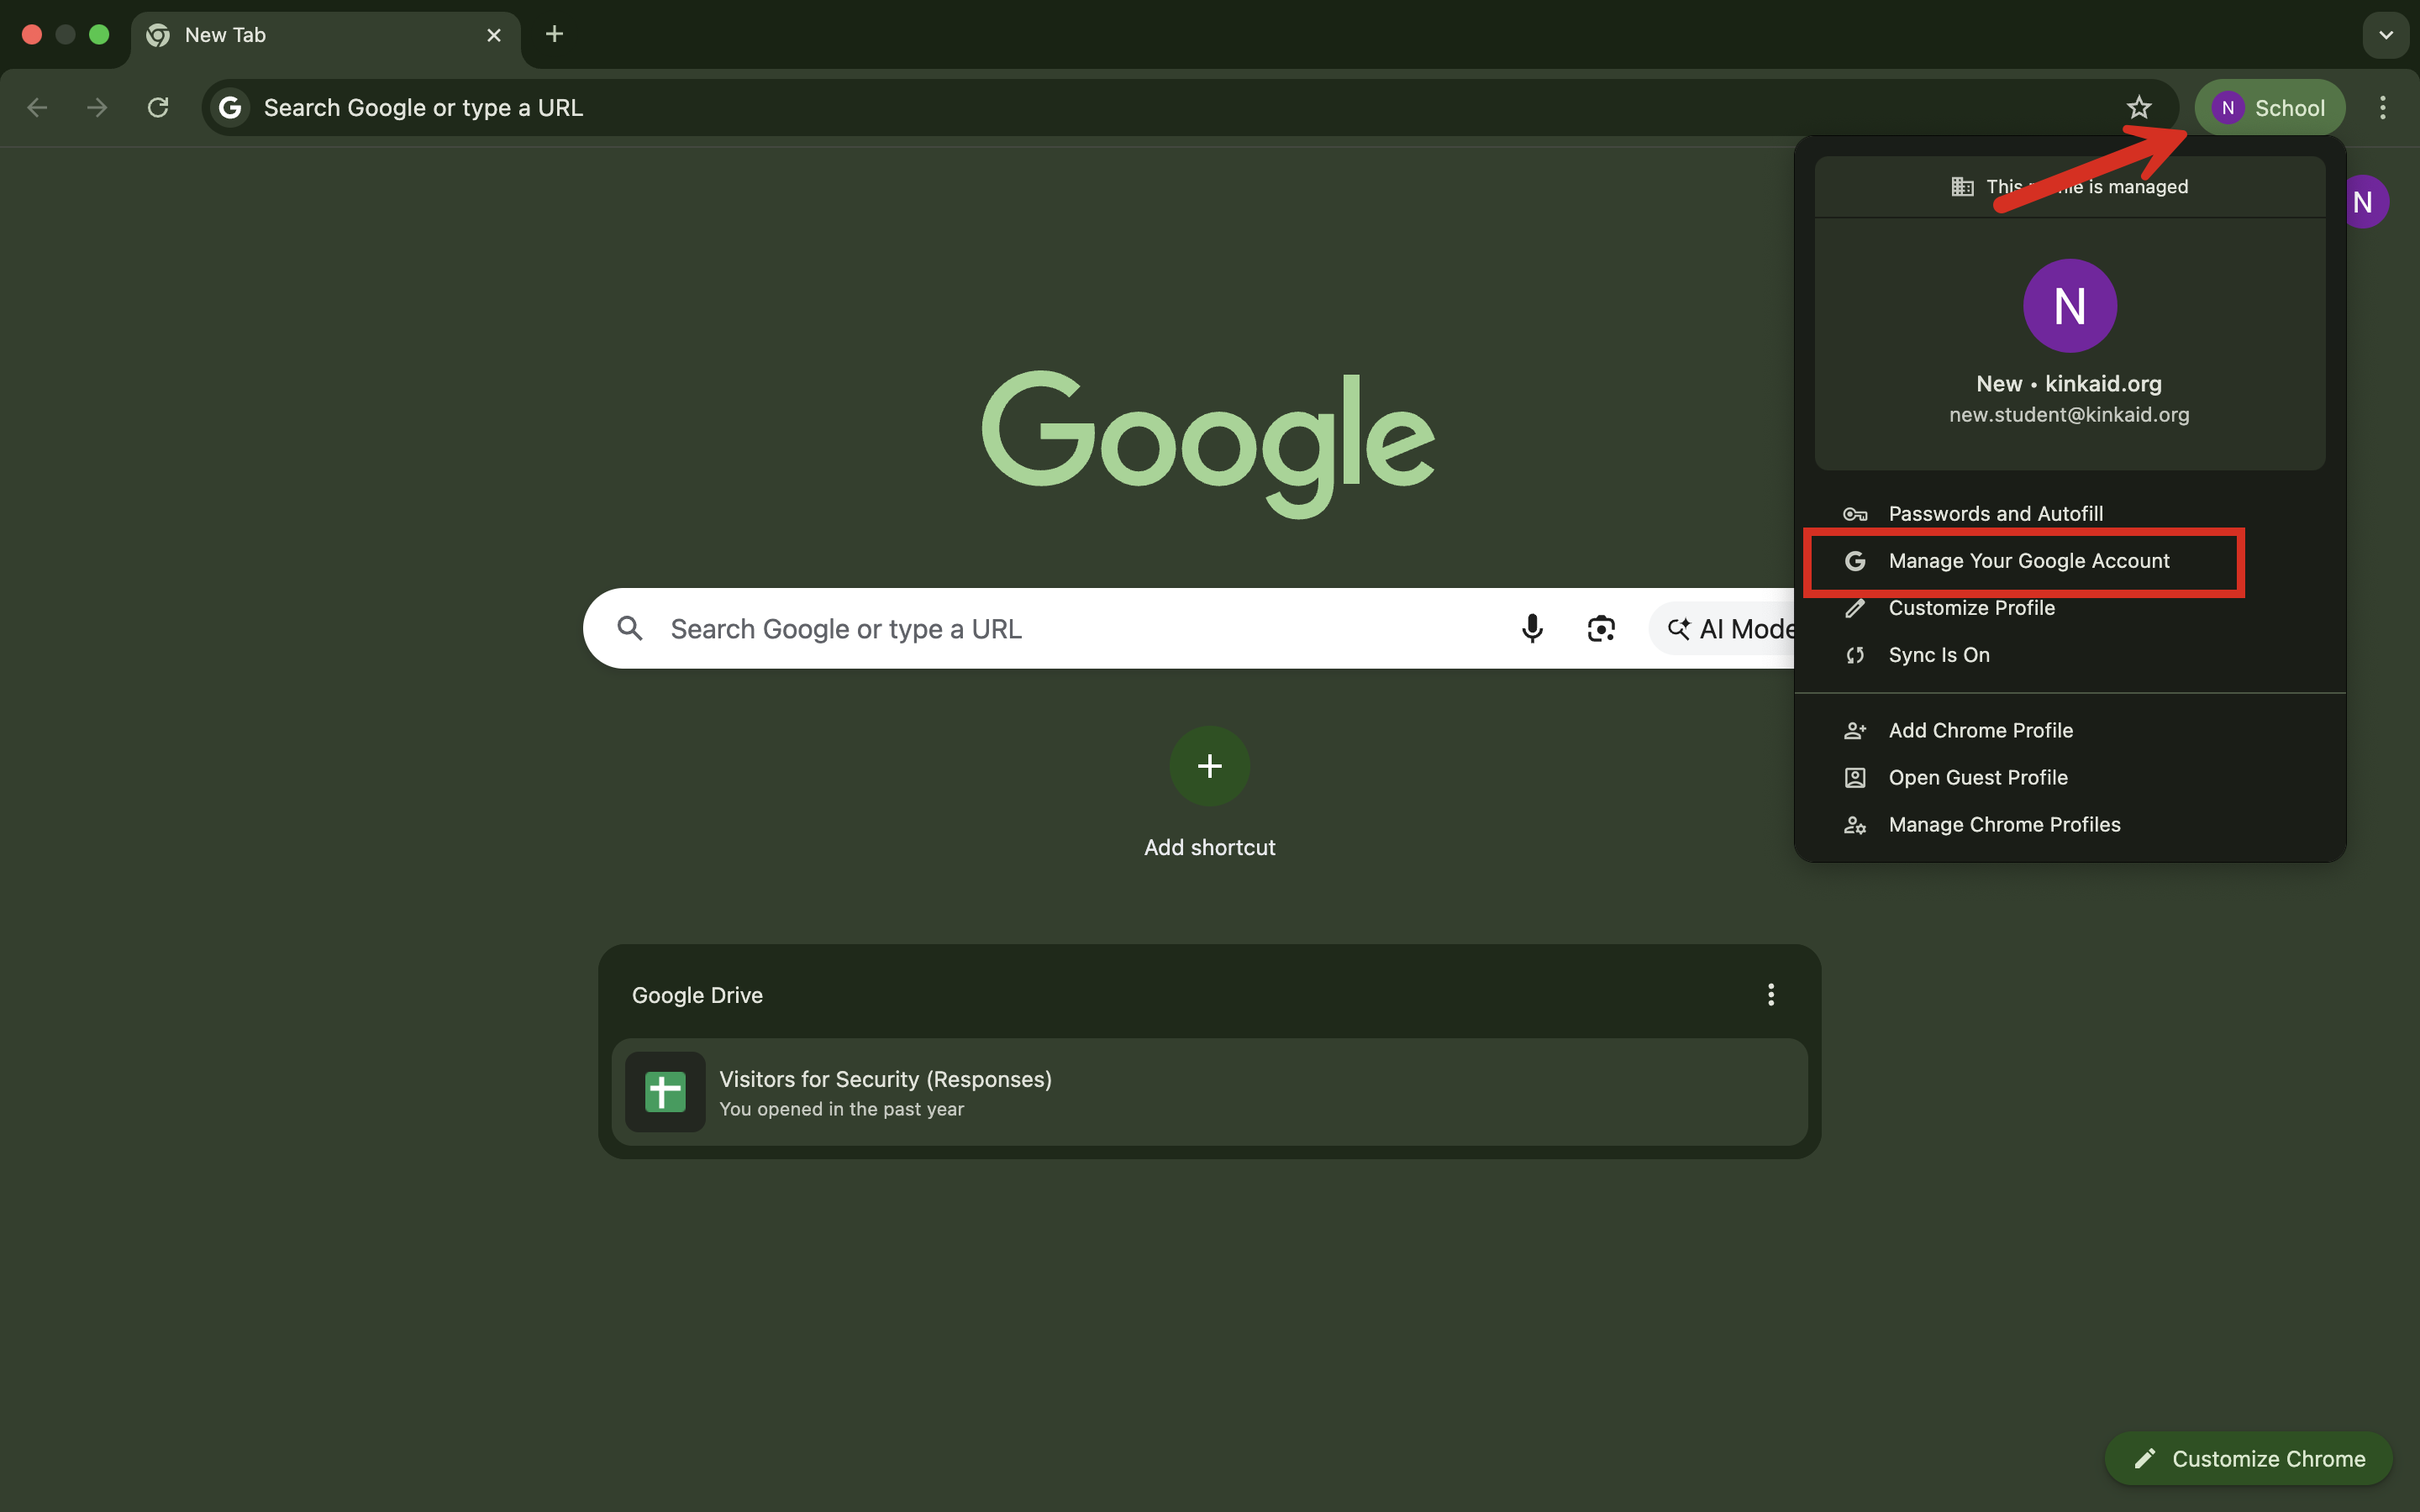Open Chrome's three-dot main menu
The width and height of the screenshot is (2420, 1512).
2382,107
